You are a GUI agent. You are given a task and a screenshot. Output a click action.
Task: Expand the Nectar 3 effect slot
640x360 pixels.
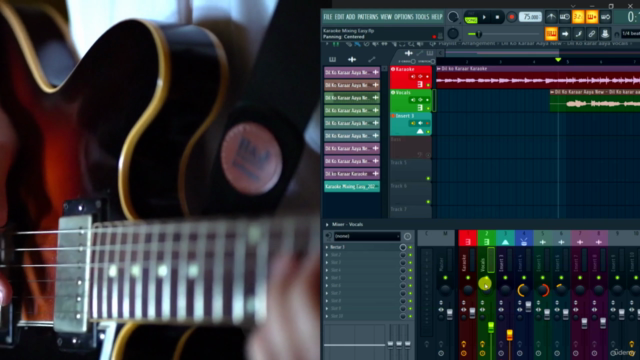click(327, 247)
